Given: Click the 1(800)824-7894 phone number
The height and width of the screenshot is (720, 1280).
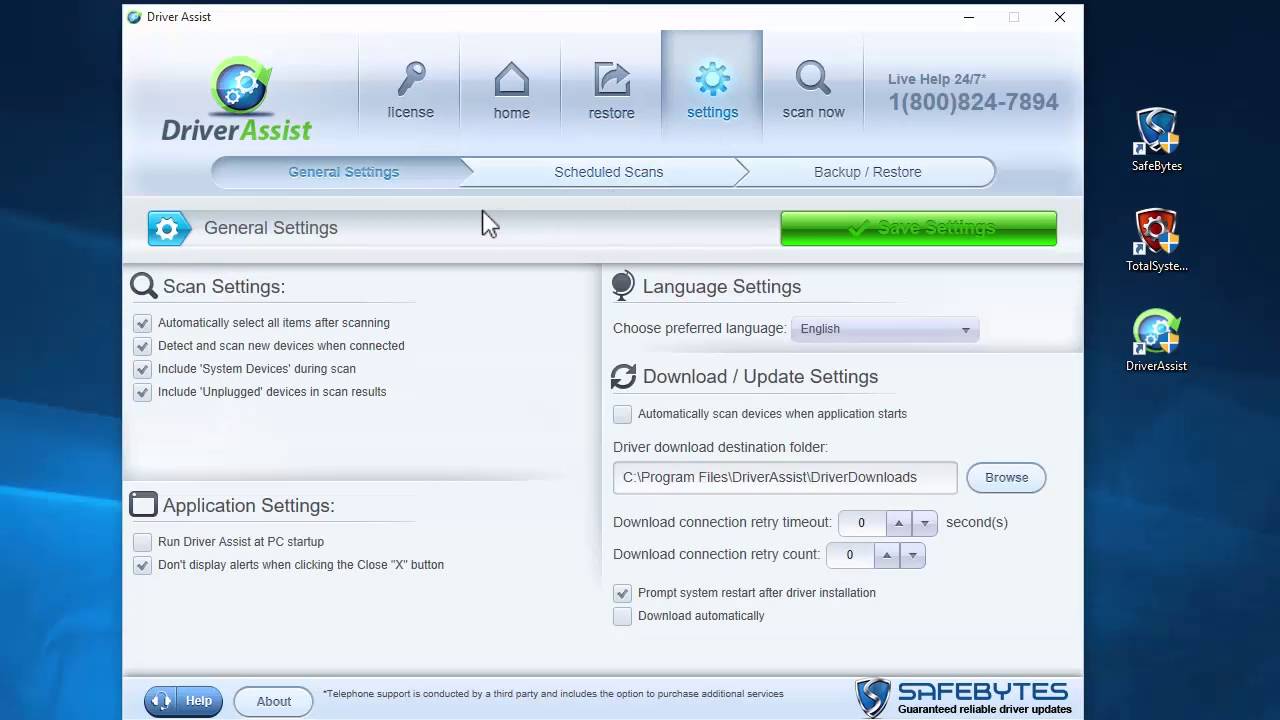Looking at the screenshot, I should 973,102.
